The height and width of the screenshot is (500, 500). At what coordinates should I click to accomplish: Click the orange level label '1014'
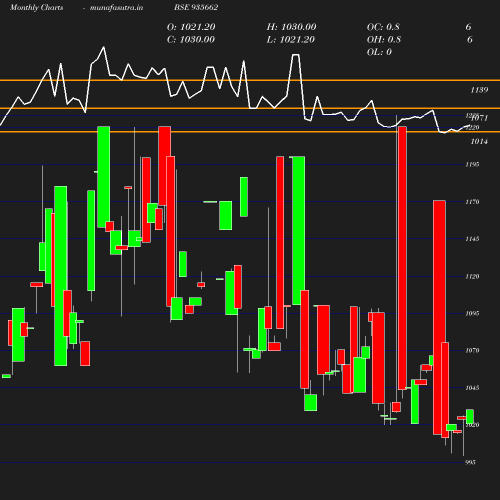pos(479,142)
